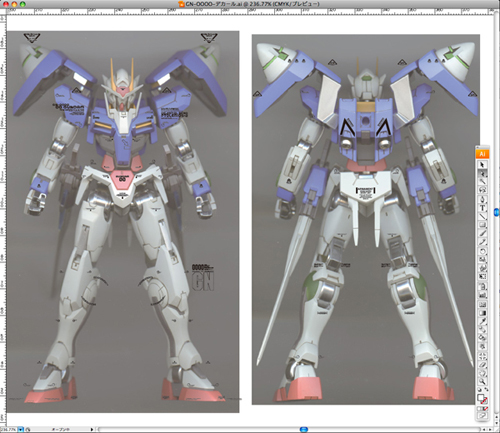Click the scroll left arrow button
Viewport: 500px width, 433px height.
(484, 429)
